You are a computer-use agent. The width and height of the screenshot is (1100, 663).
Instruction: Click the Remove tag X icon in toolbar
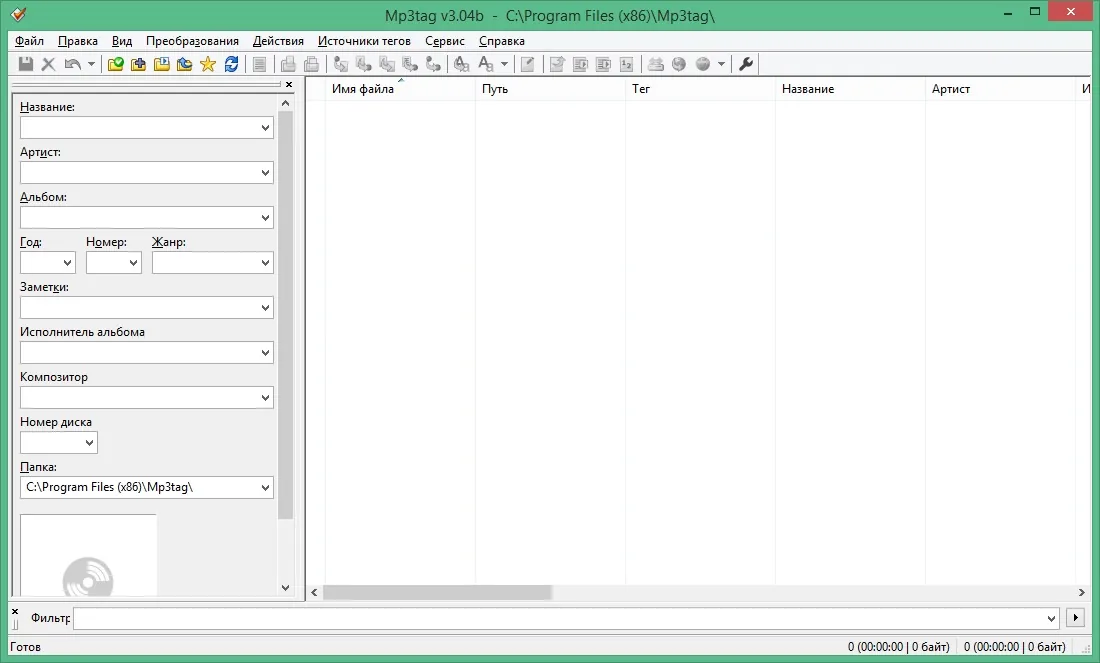[x=48, y=64]
